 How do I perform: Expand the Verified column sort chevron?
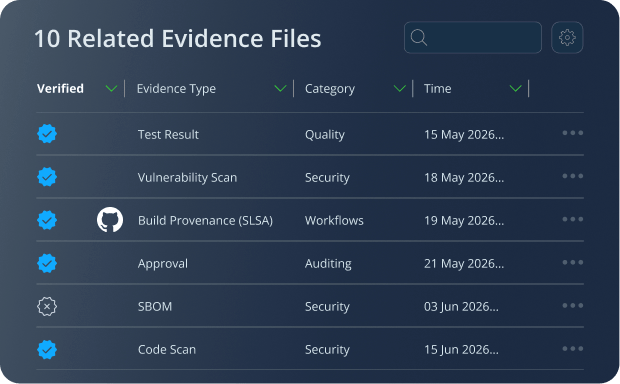click(112, 89)
